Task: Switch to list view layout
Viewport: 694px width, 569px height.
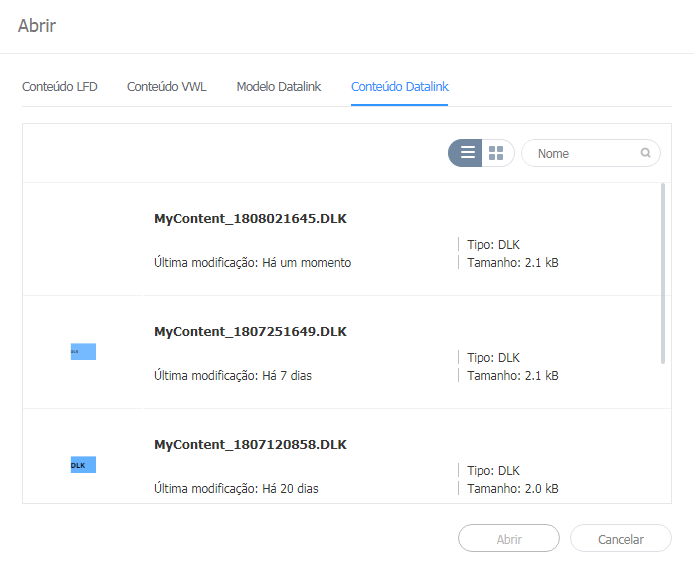Action: [467, 153]
